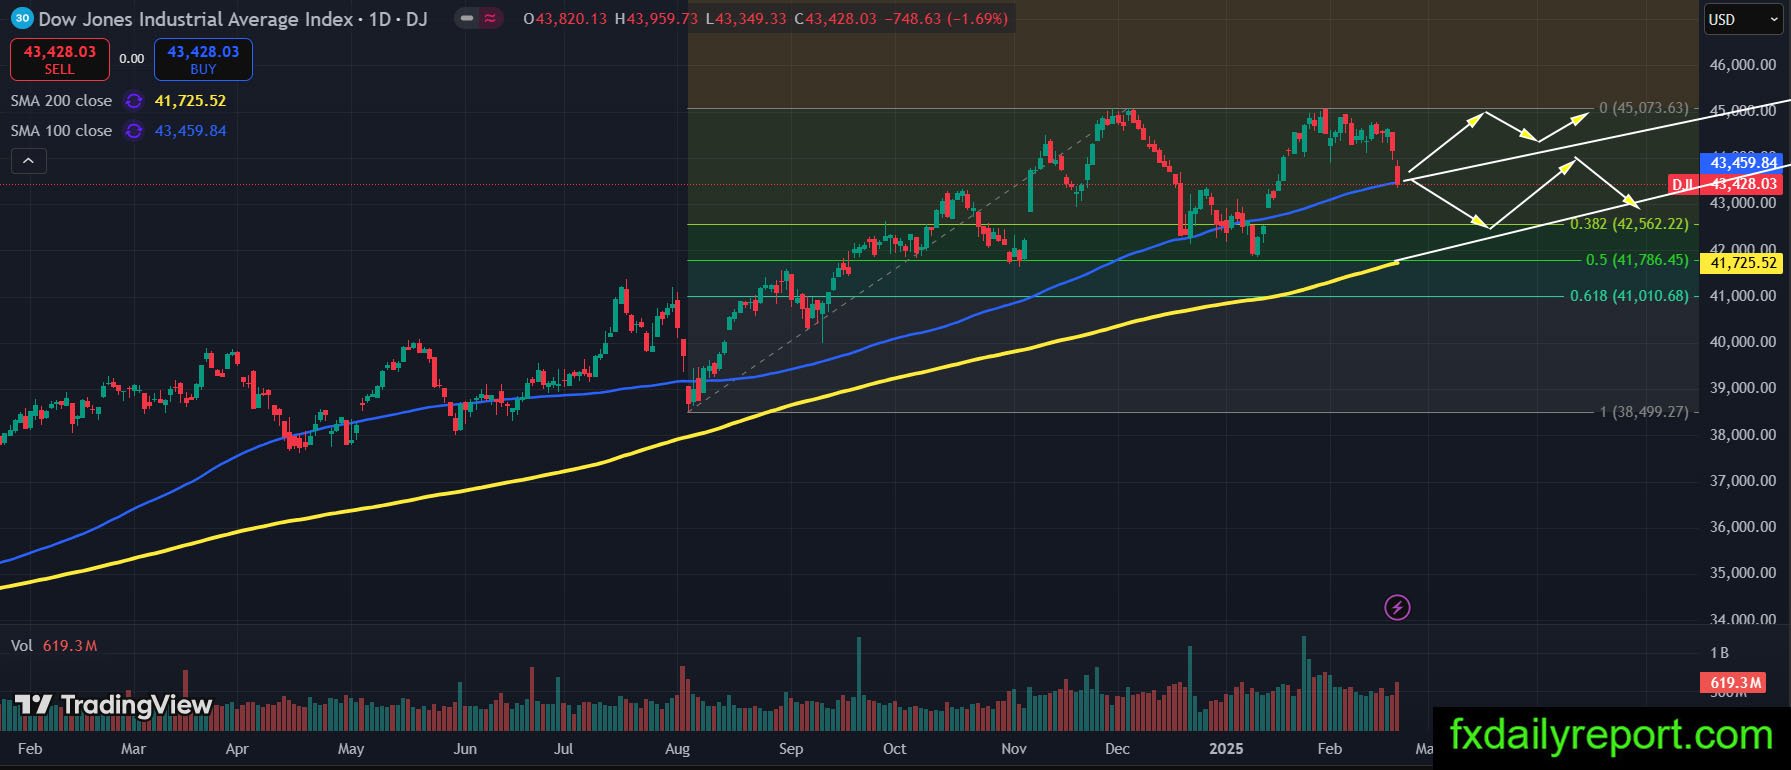1791x770 pixels.
Task: Click the Nov label on time axis
Action: [x=1014, y=749]
